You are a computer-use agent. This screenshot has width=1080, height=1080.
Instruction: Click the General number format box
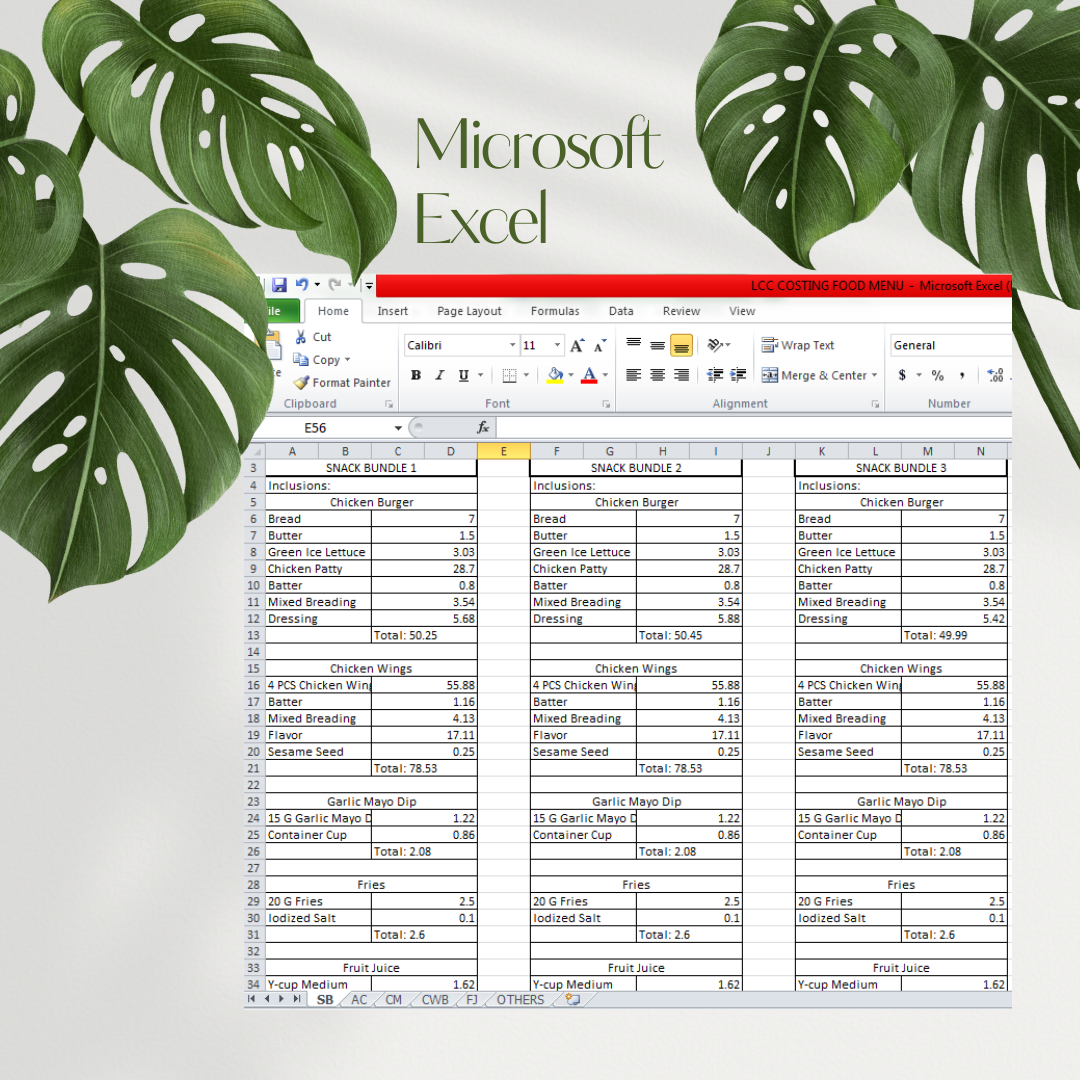(x=951, y=345)
